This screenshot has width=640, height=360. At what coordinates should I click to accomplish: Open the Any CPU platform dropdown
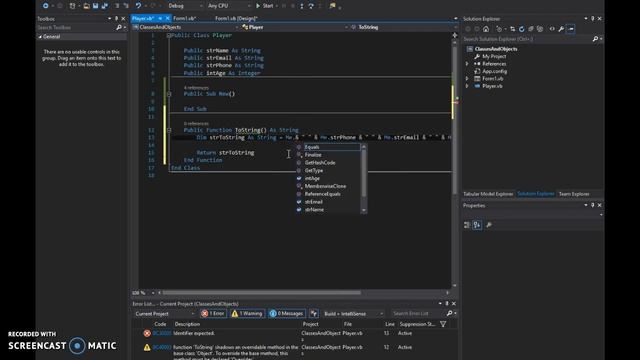(x=229, y=6)
